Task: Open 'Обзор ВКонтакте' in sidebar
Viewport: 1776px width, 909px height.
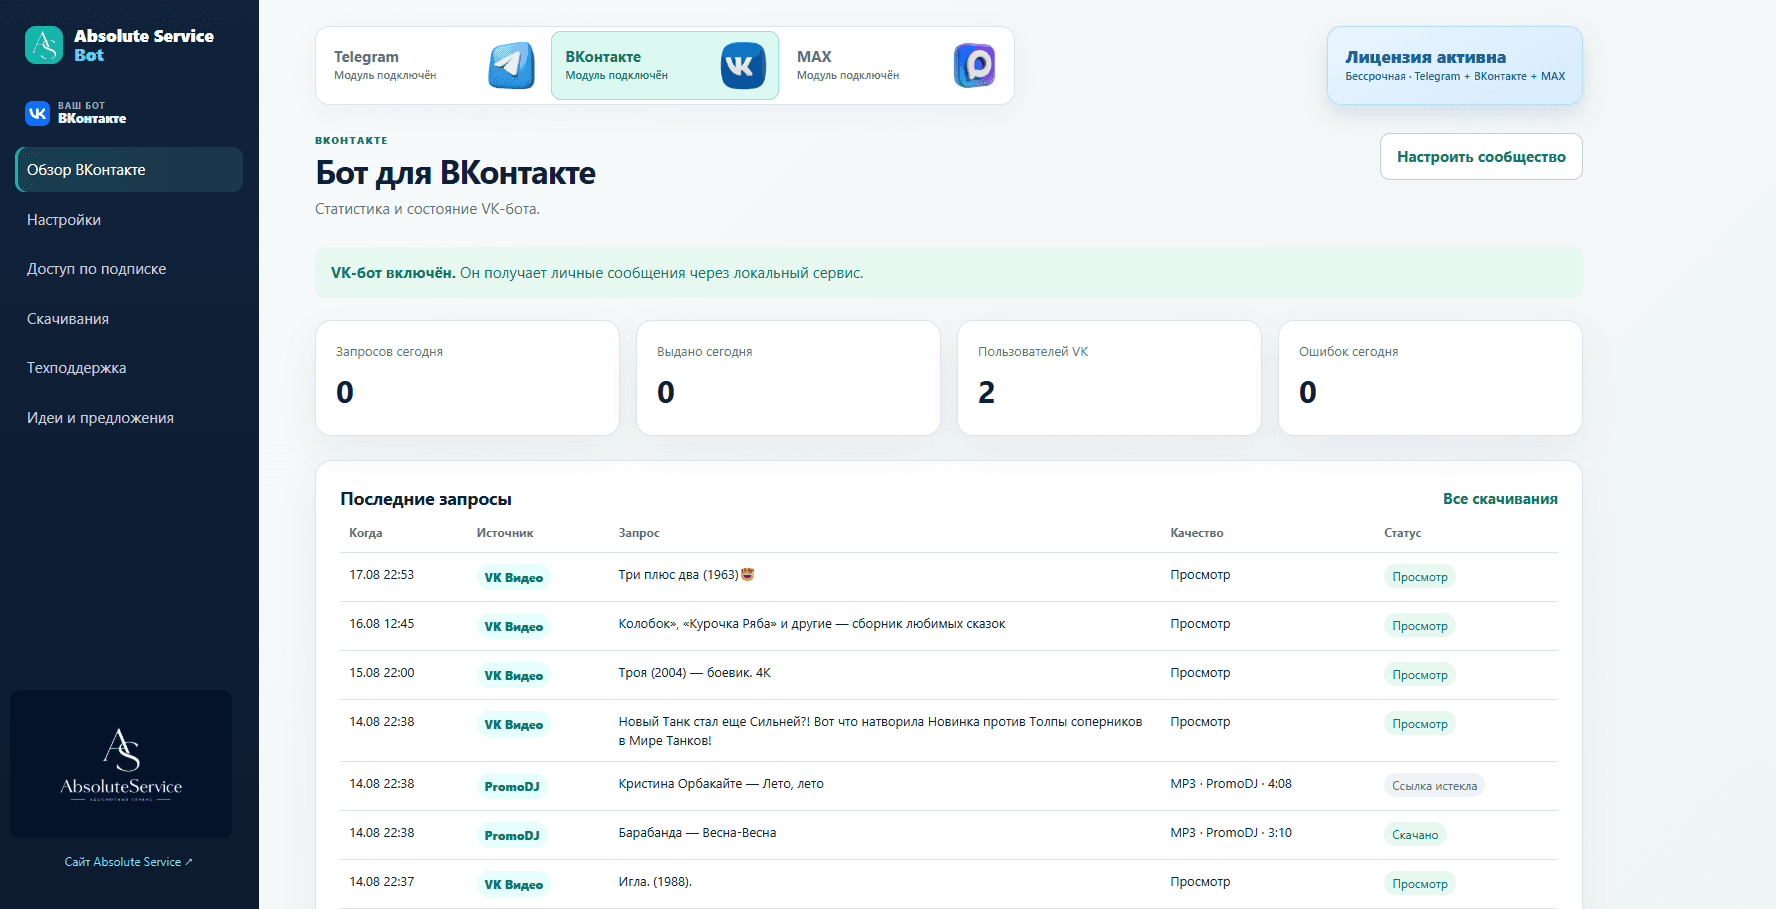Action: 129,170
